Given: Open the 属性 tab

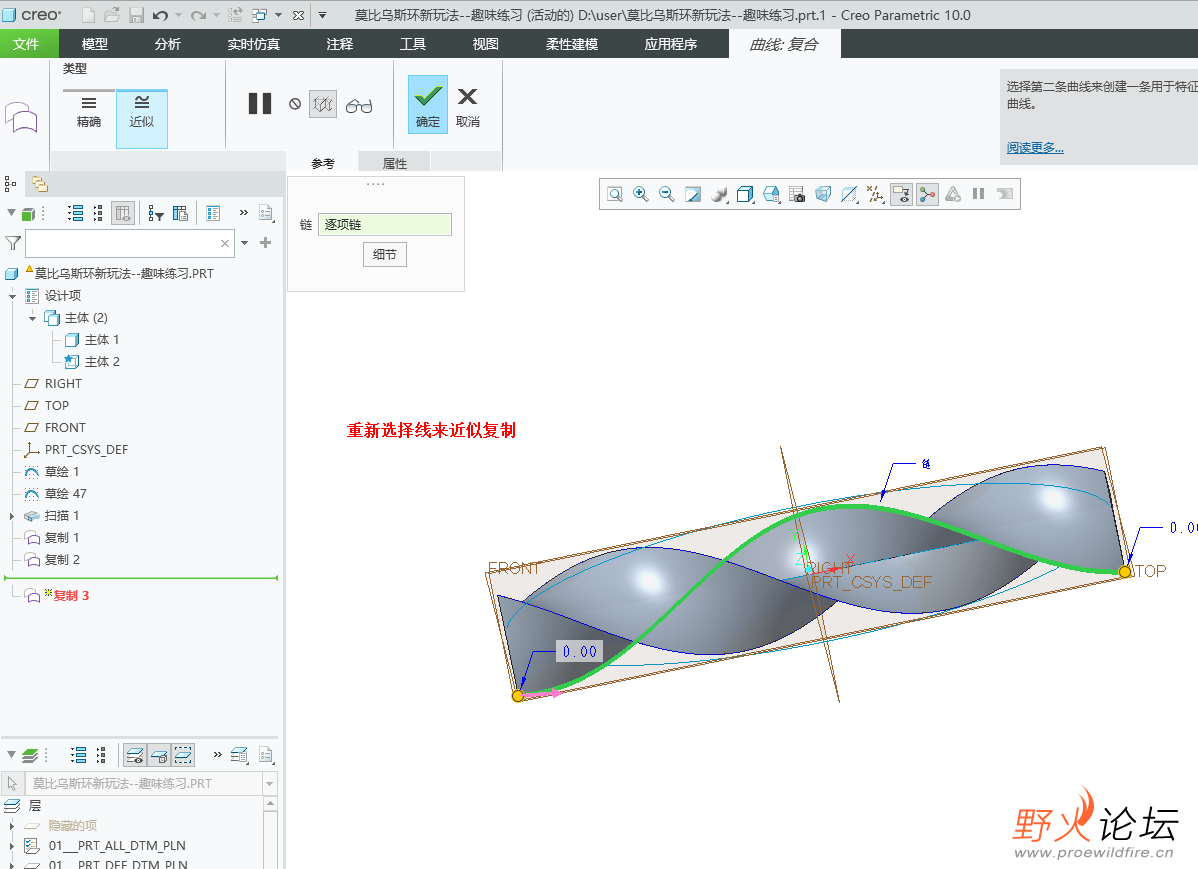Looking at the screenshot, I should (394, 163).
